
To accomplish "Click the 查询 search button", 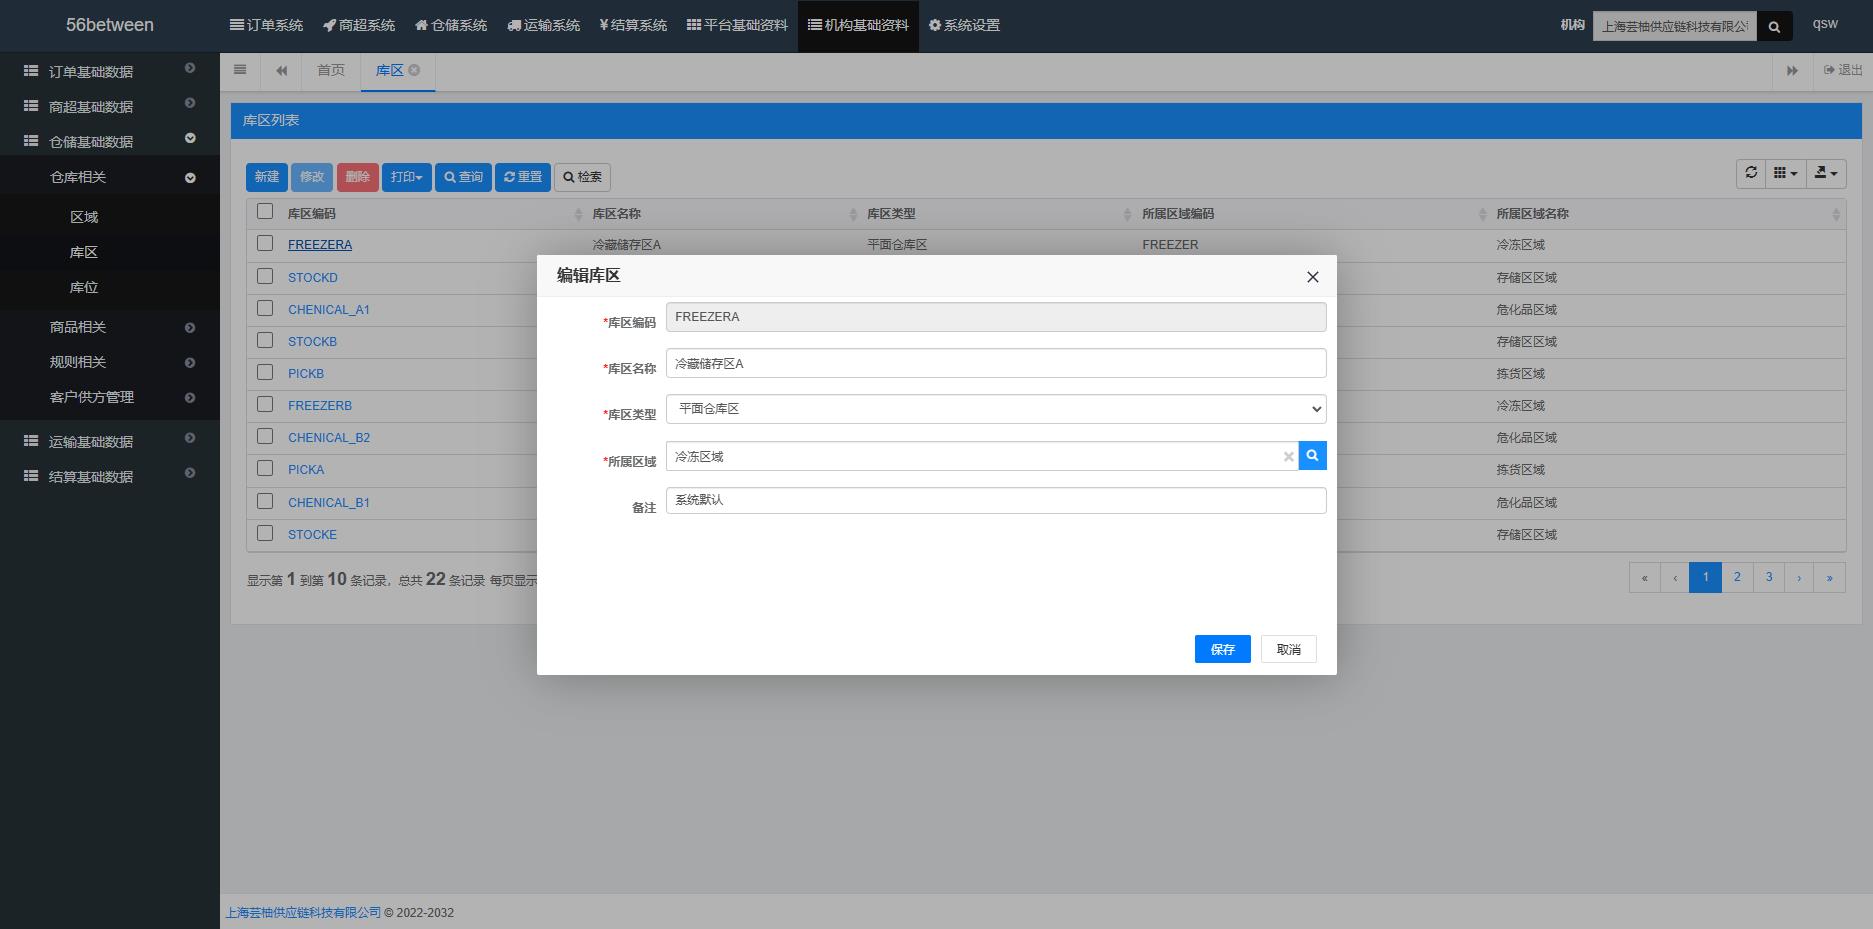I will [463, 177].
